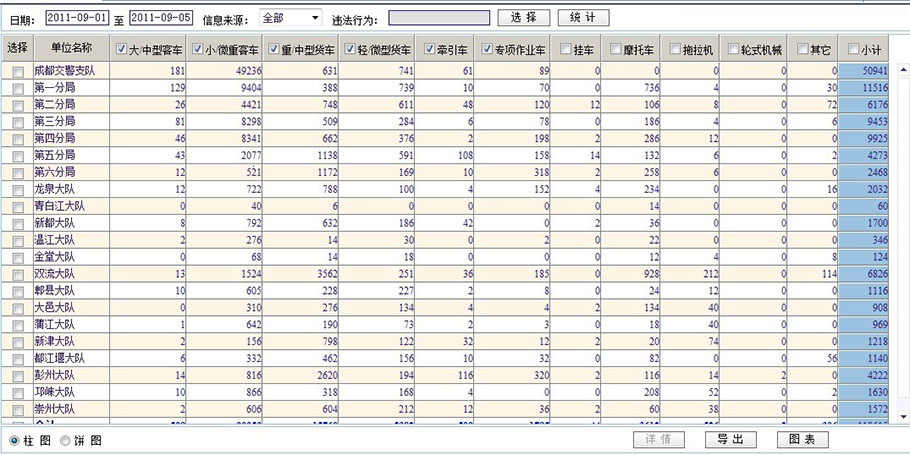The height and width of the screenshot is (455, 910).
Task: Click the 单位名称 column header
Action: pyautogui.click(x=71, y=49)
